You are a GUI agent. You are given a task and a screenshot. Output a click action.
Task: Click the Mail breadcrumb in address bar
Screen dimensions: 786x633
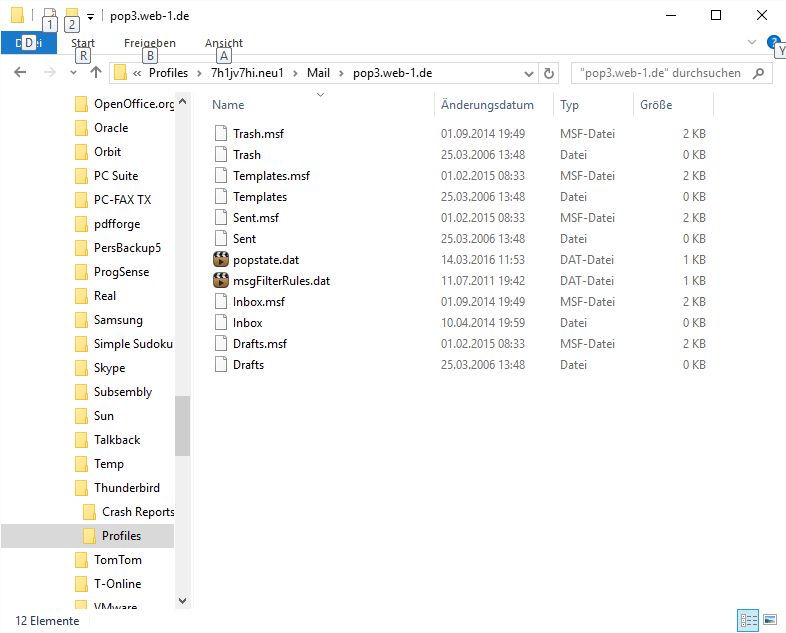(318, 73)
